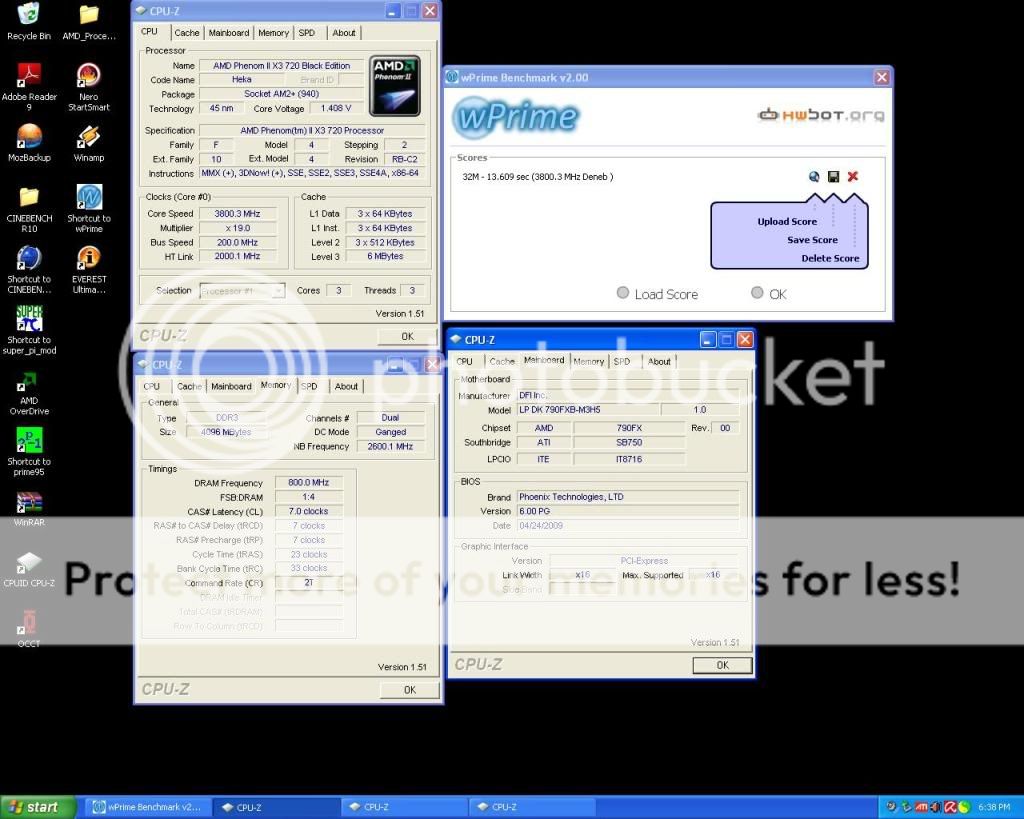1024x819 pixels.
Task: Click the NB Frequency 2600.1 MHz value
Action: [390, 446]
